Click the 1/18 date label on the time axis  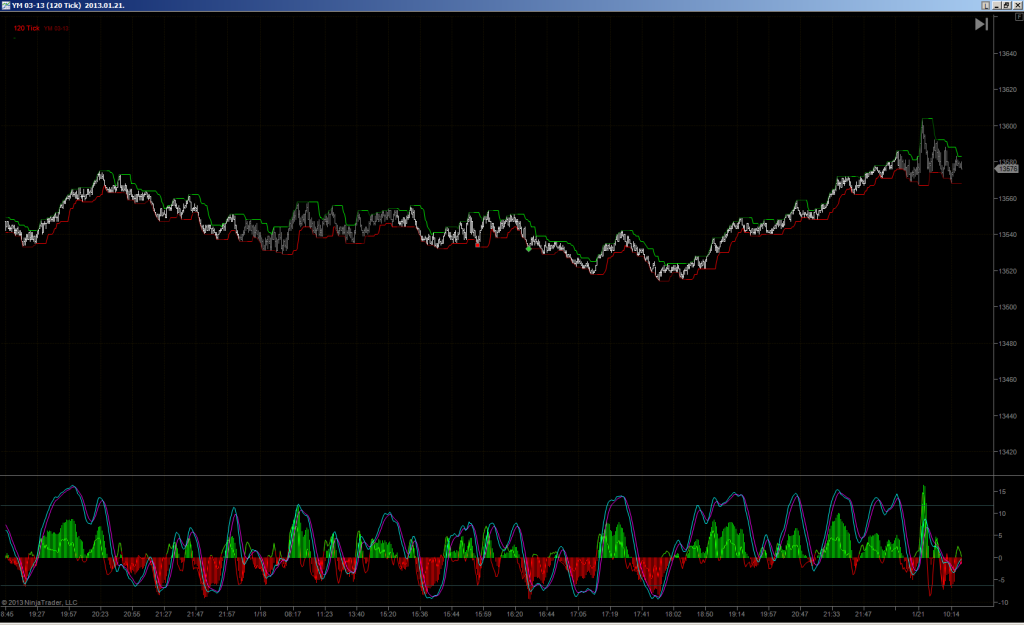click(260, 614)
